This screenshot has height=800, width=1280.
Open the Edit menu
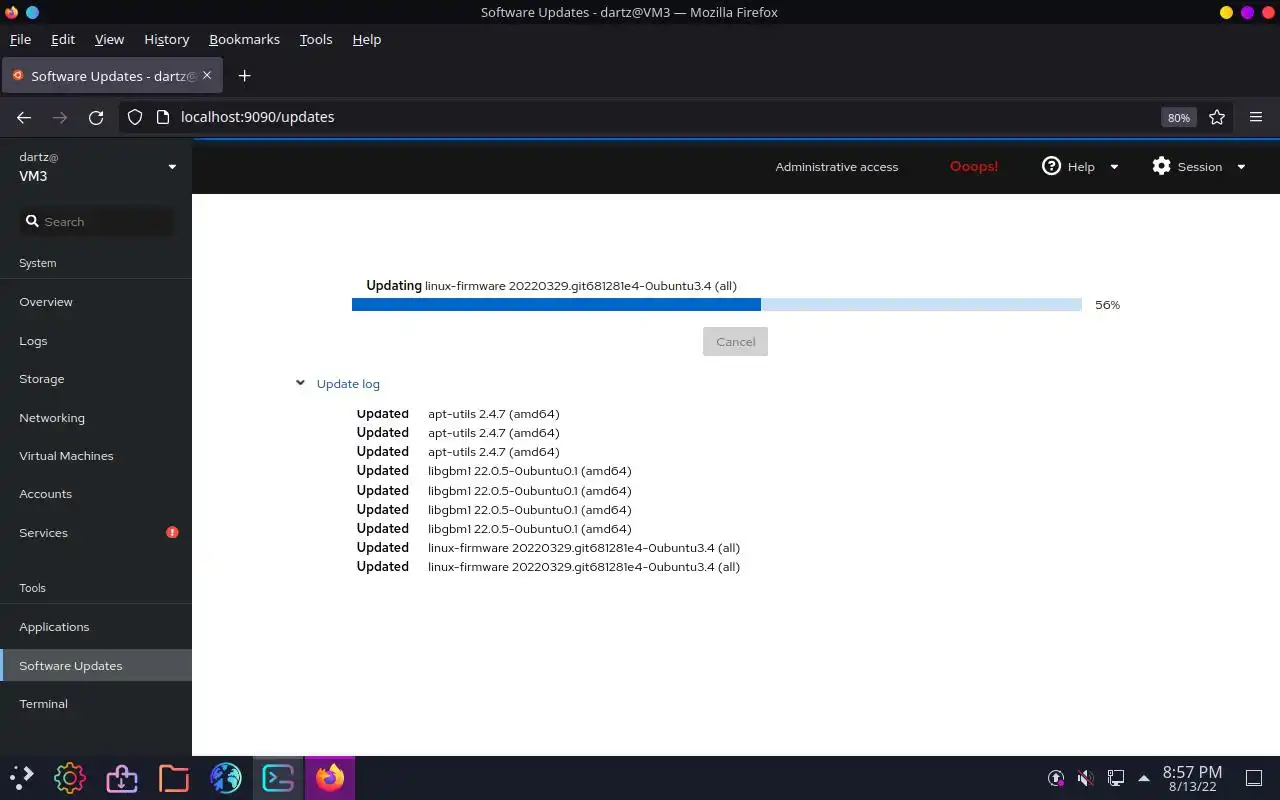click(x=63, y=39)
